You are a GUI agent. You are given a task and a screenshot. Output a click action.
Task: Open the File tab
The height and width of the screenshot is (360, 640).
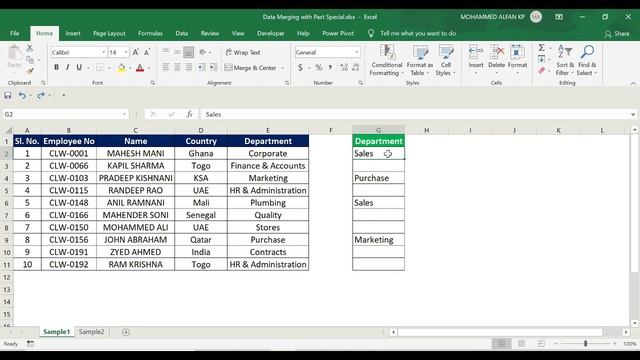point(15,33)
